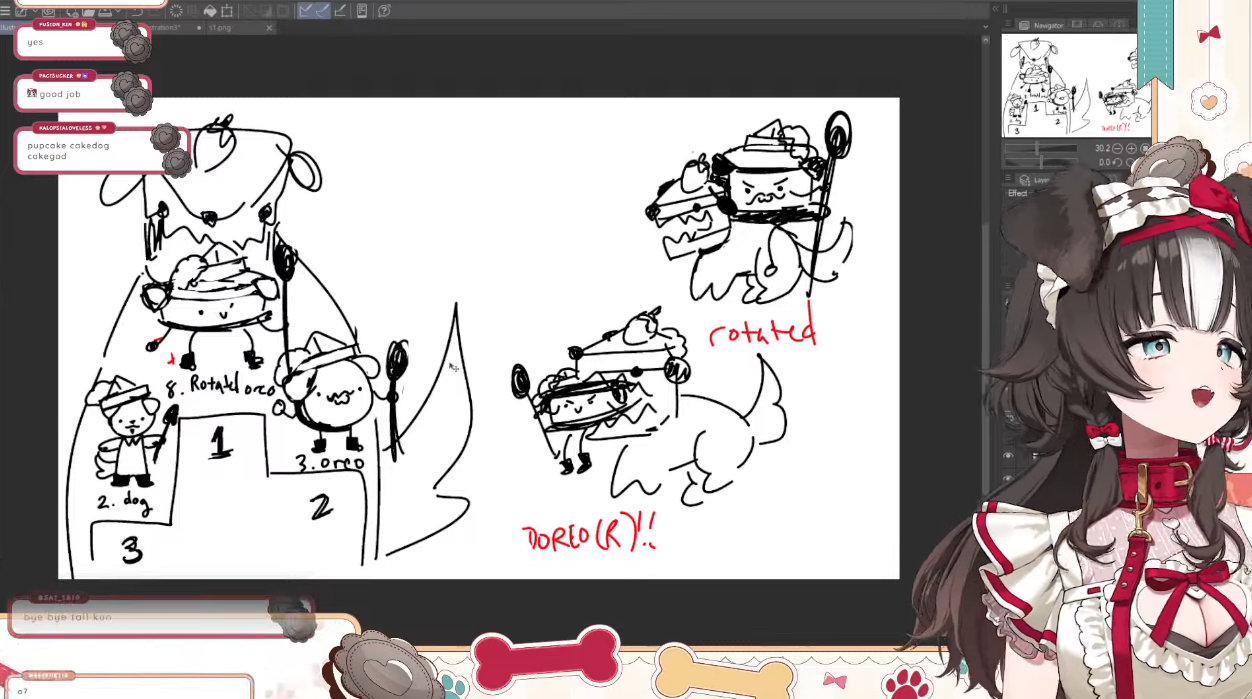This screenshot has height=699, width=1252.
Task: Click the Scale/Rotate transform icon
Action: click(227, 11)
